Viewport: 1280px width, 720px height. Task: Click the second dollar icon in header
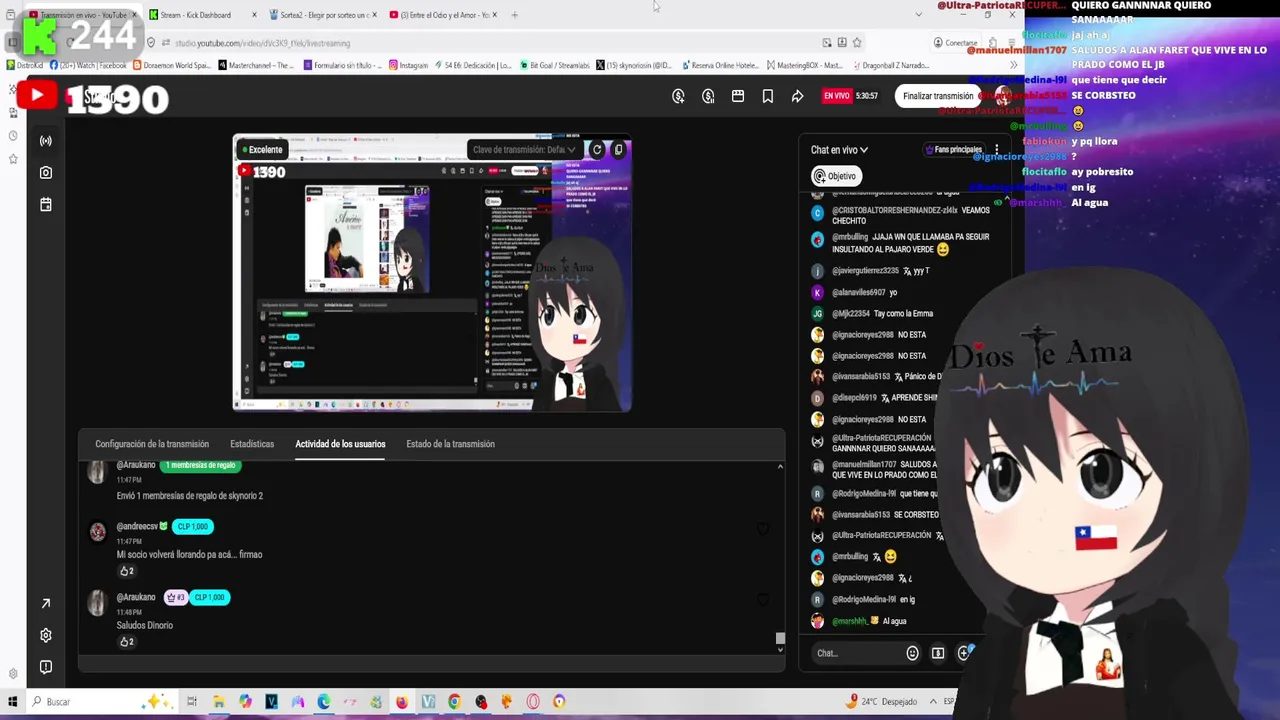click(708, 96)
